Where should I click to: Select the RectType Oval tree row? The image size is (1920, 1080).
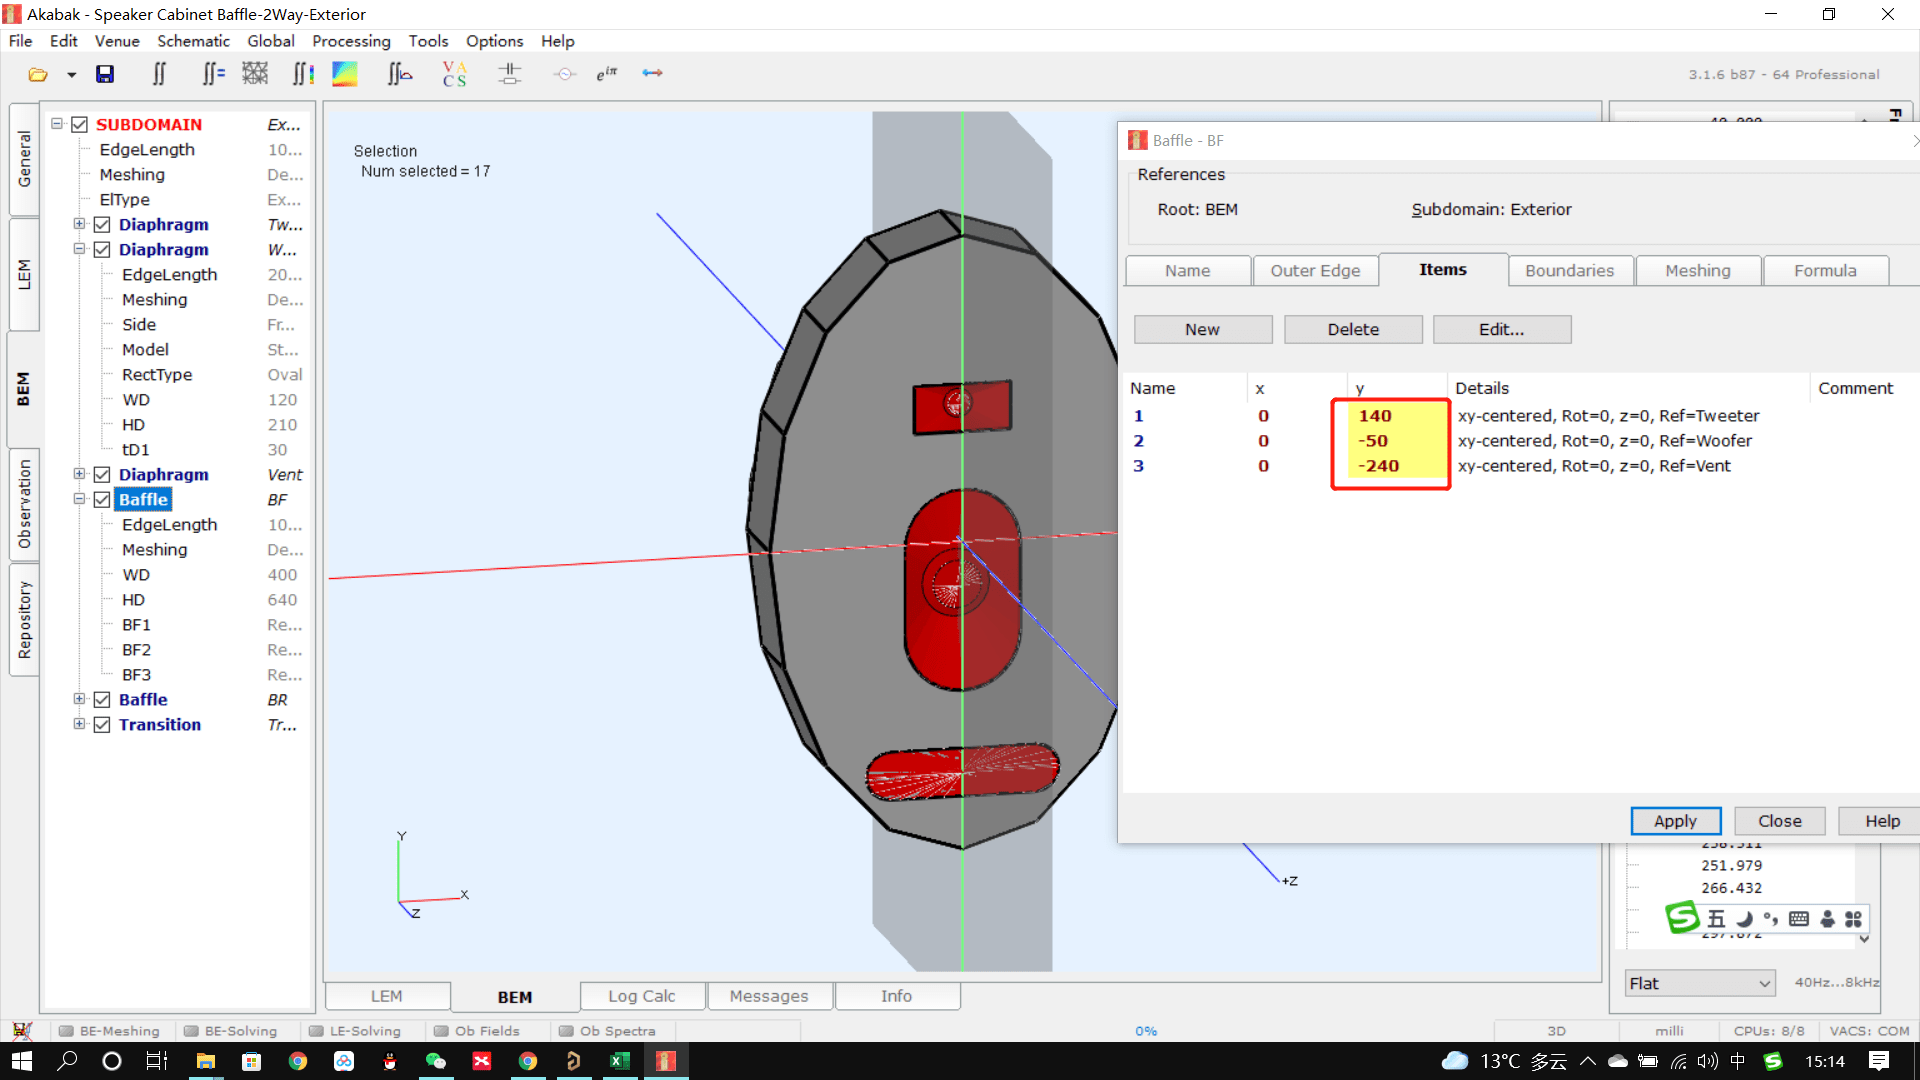coord(211,375)
